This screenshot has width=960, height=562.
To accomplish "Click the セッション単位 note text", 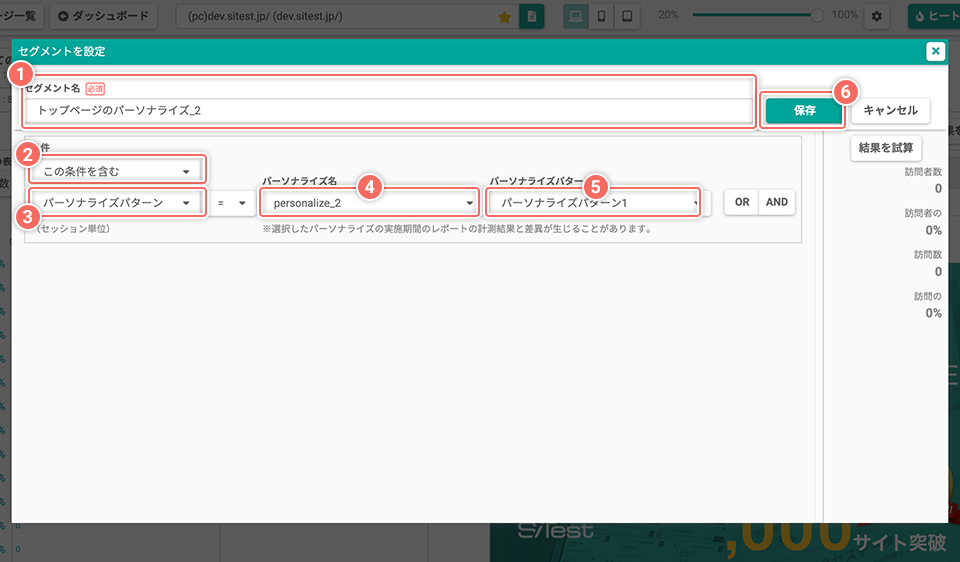I will coord(73,228).
